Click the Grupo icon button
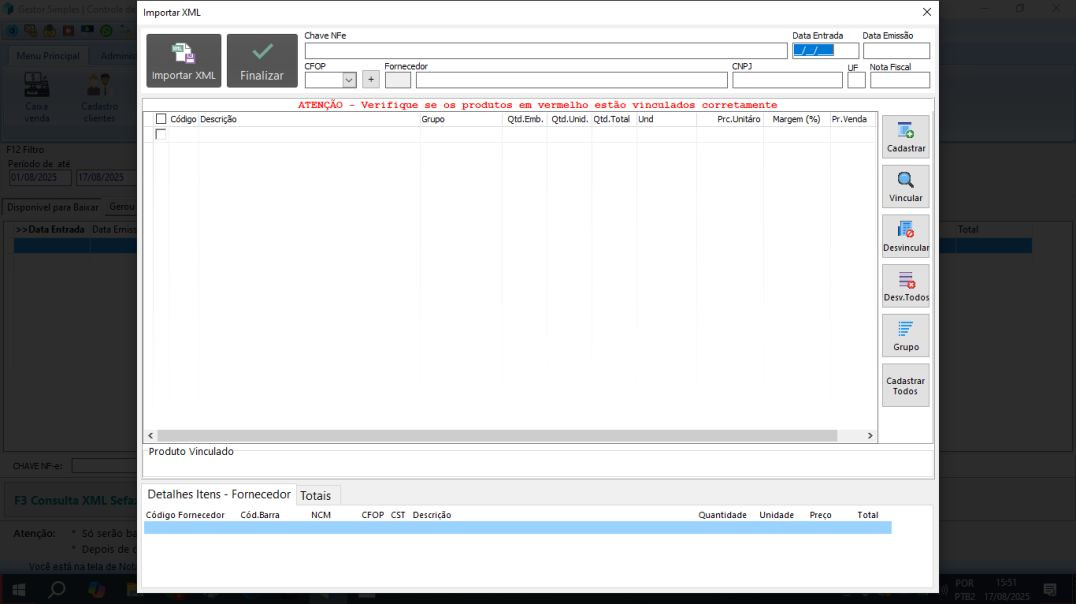Screen dimensions: 1076x604 [x=905, y=335]
